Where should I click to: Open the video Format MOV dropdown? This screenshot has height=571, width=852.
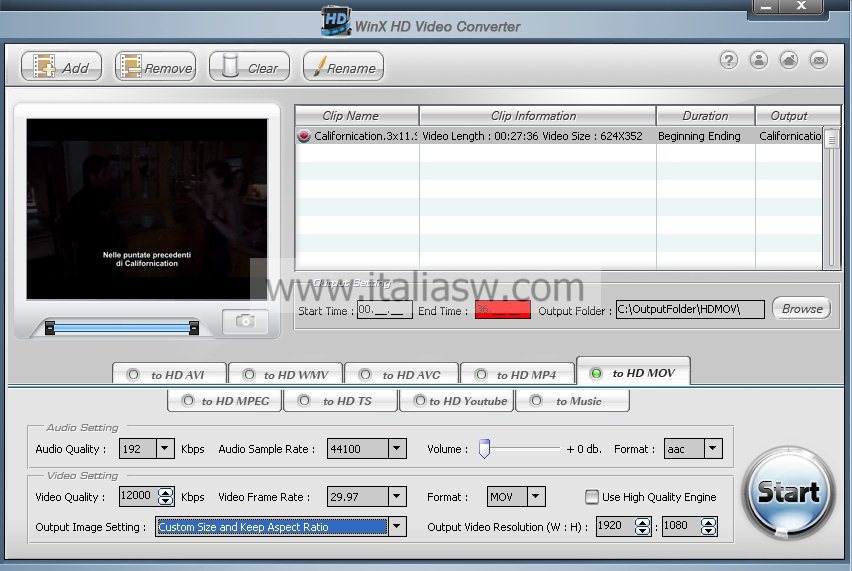click(x=536, y=496)
